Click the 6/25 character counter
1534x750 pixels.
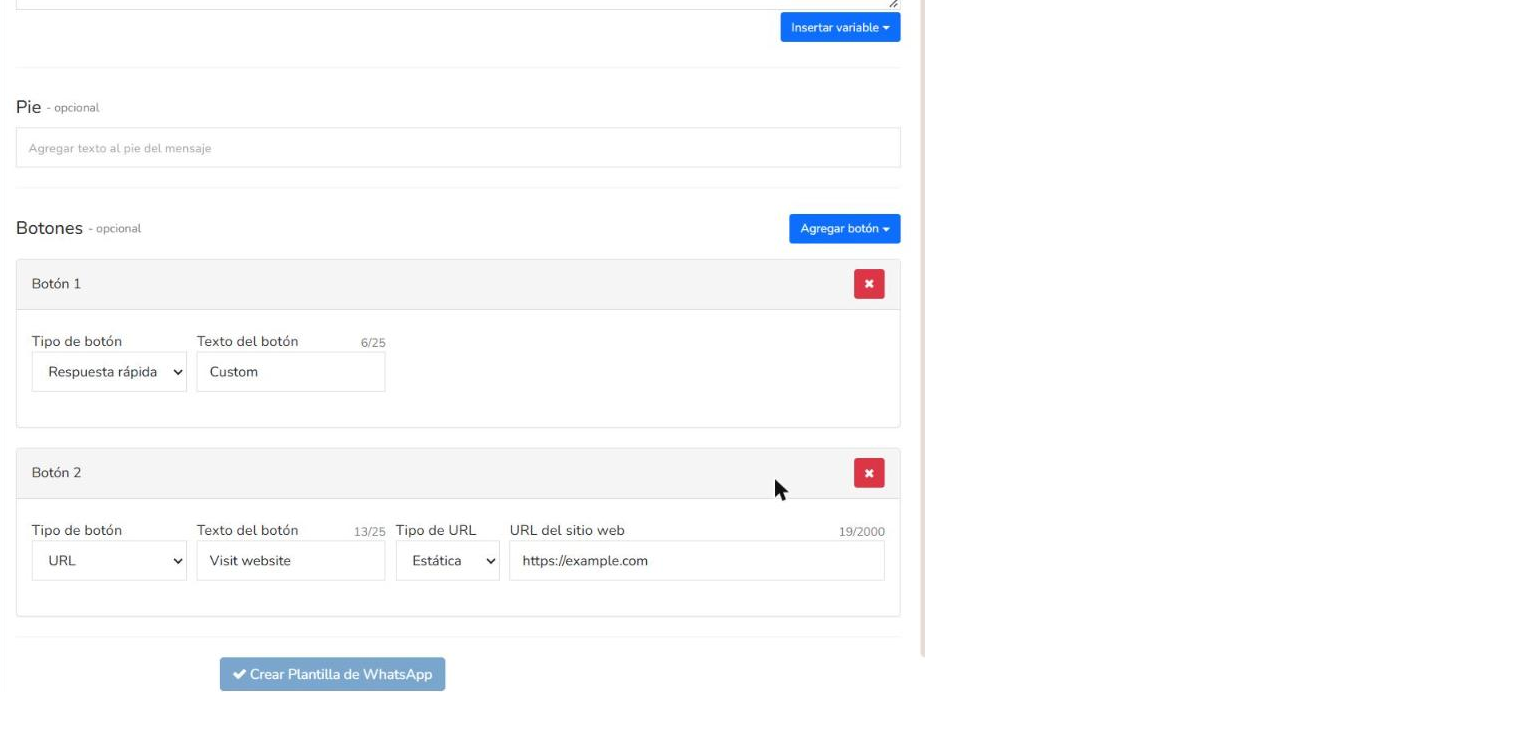(373, 343)
